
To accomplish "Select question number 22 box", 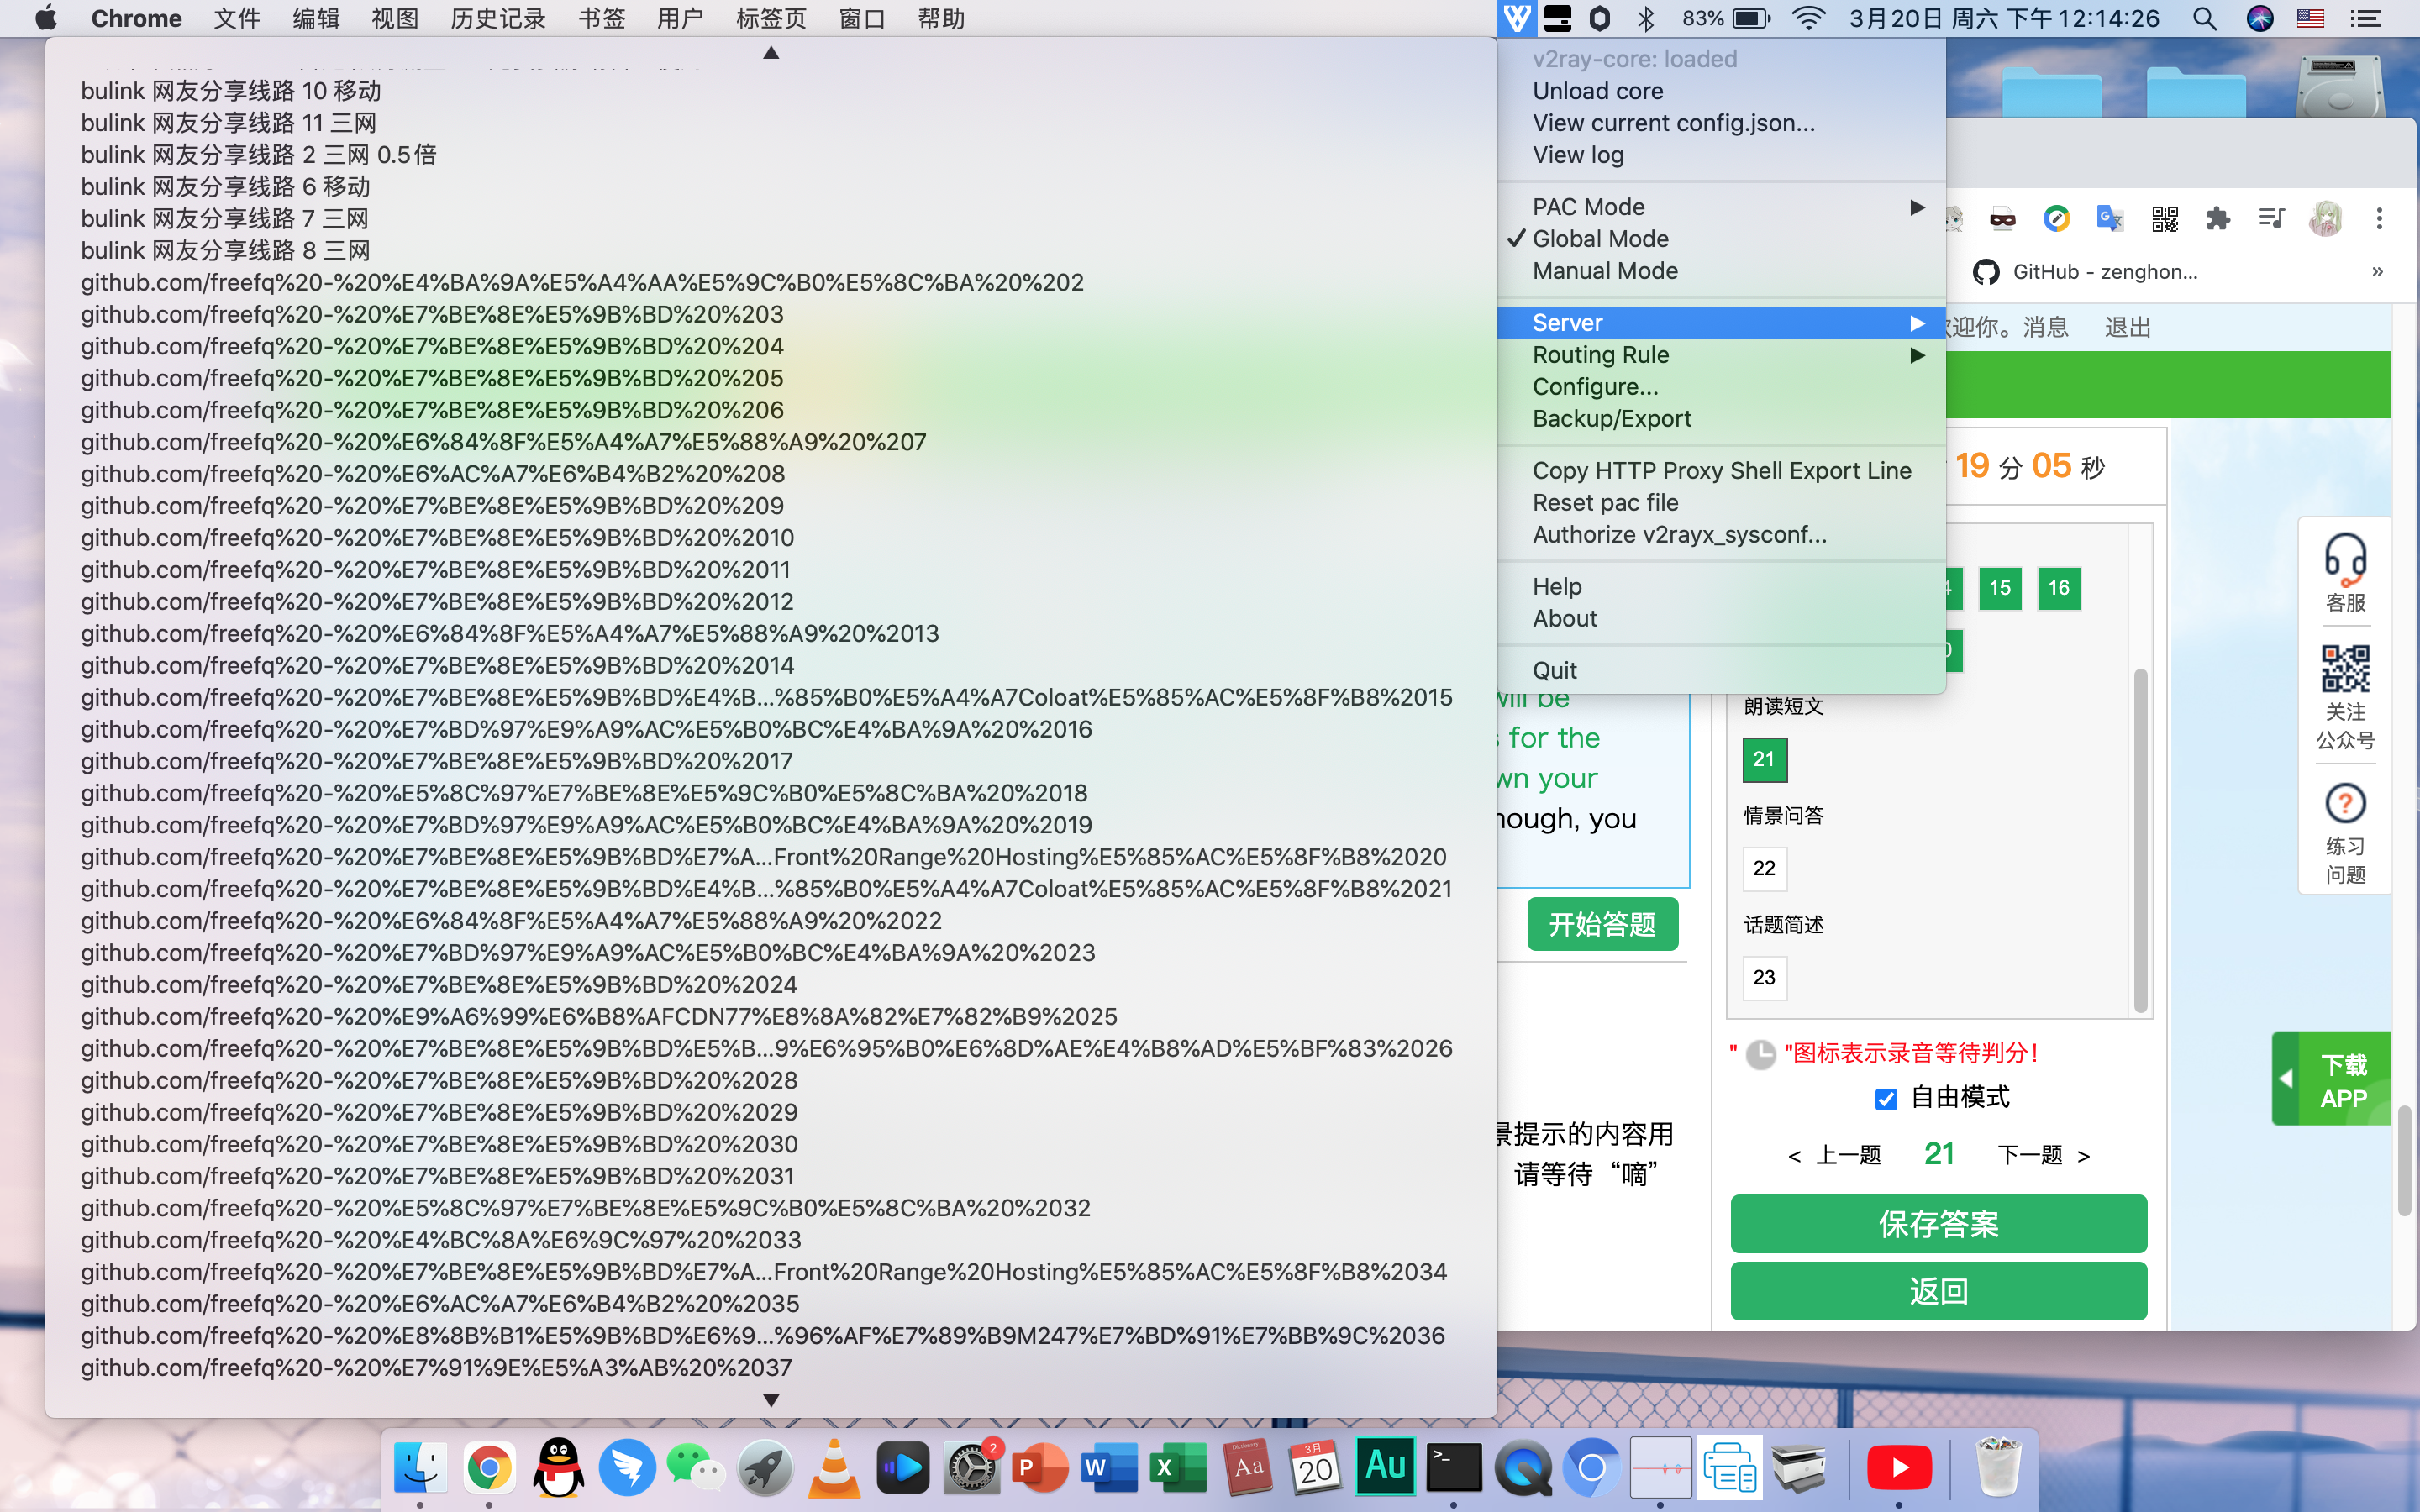I will point(1764,868).
